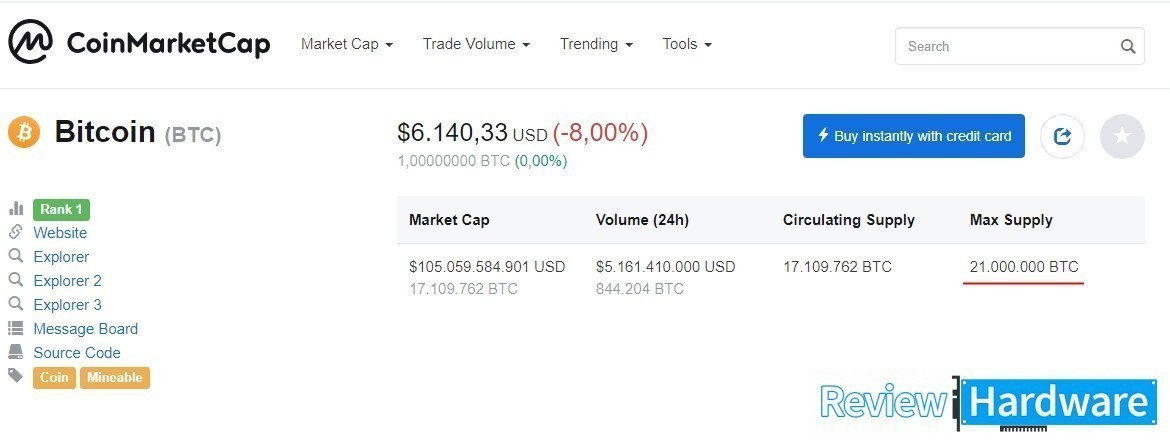The height and width of the screenshot is (445, 1170).
Task: Open the Explorer 2 link
Action: pyautogui.click(x=67, y=281)
